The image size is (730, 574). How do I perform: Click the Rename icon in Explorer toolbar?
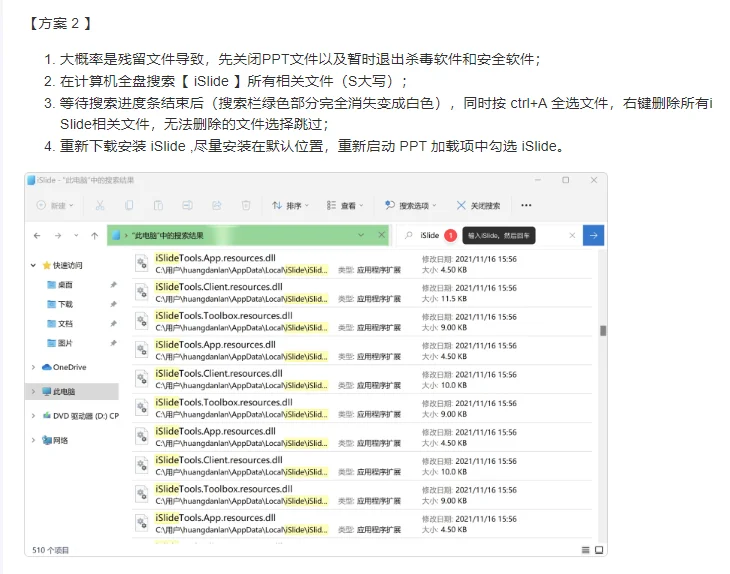pos(188,205)
